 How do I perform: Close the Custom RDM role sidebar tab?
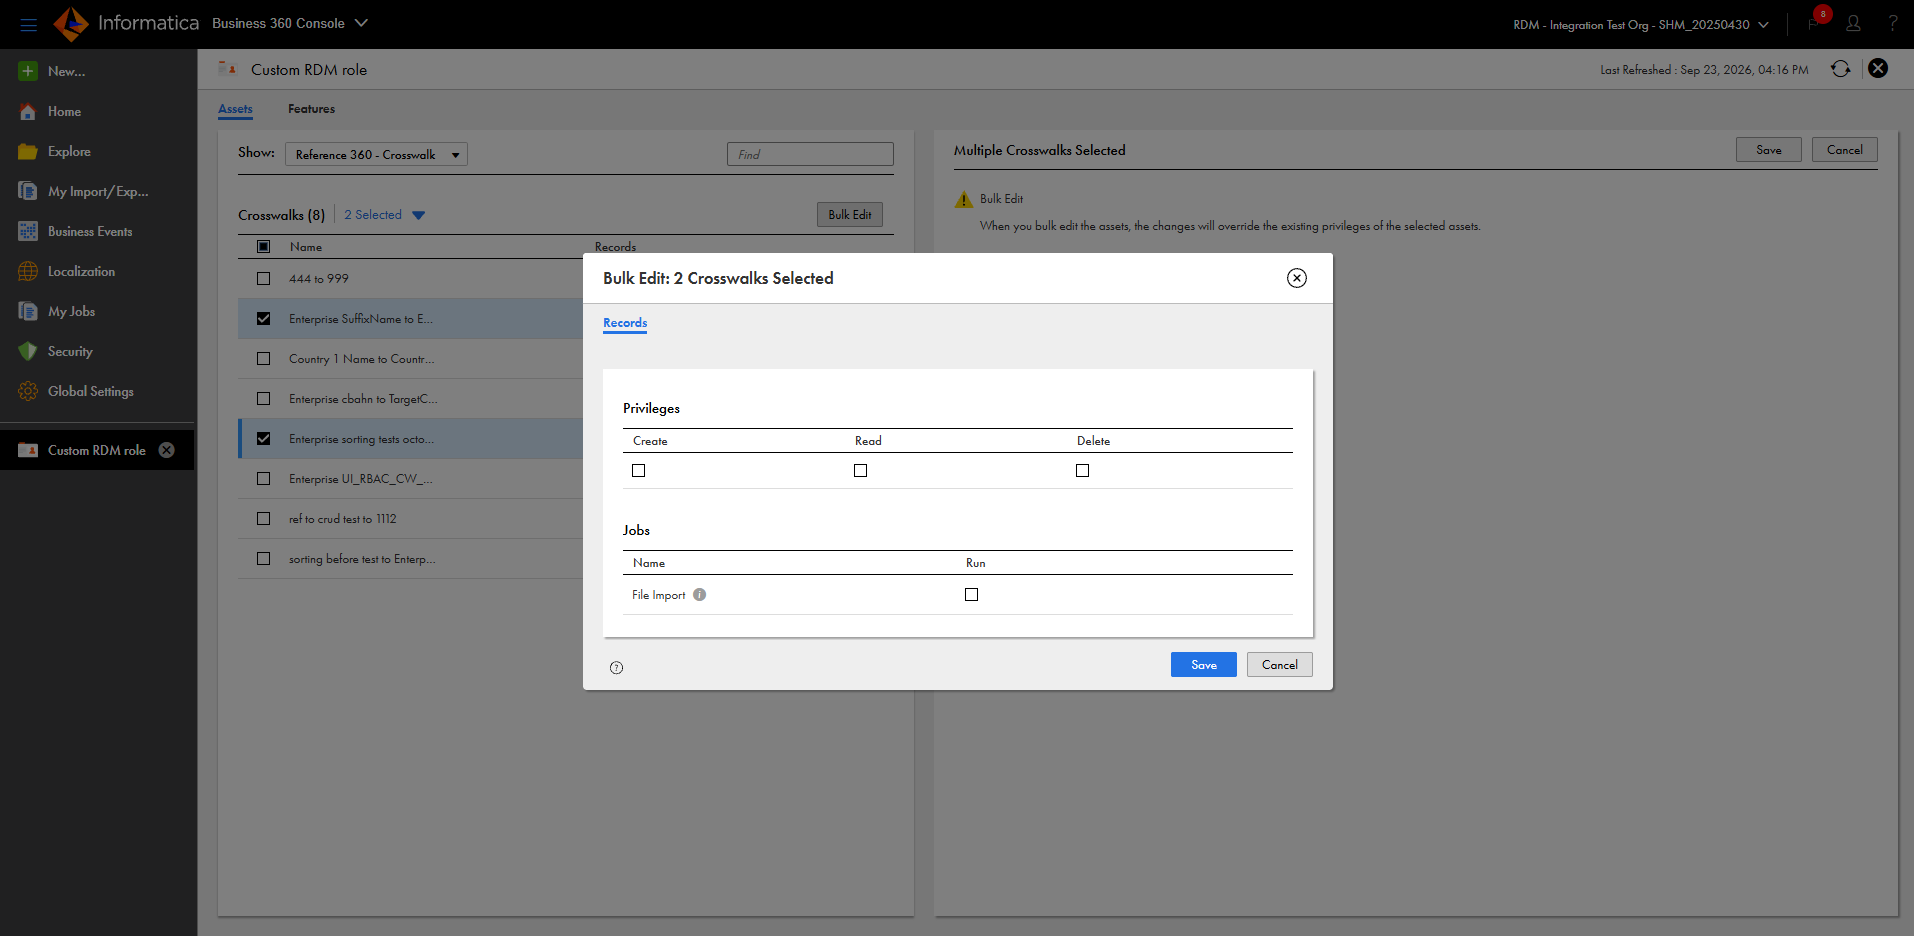[167, 450]
